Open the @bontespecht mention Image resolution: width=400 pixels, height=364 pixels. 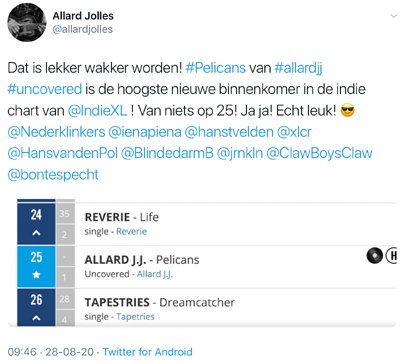click(x=53, y=175)
